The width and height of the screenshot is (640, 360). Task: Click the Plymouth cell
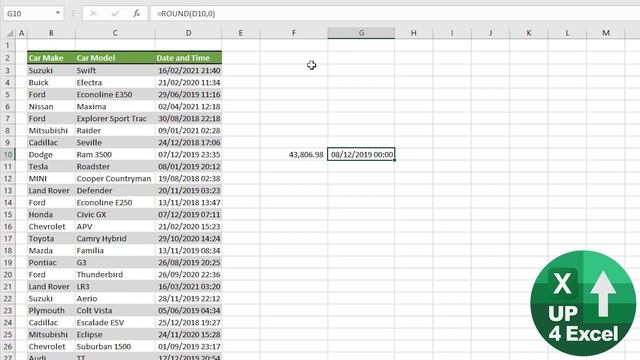[51, 311]
